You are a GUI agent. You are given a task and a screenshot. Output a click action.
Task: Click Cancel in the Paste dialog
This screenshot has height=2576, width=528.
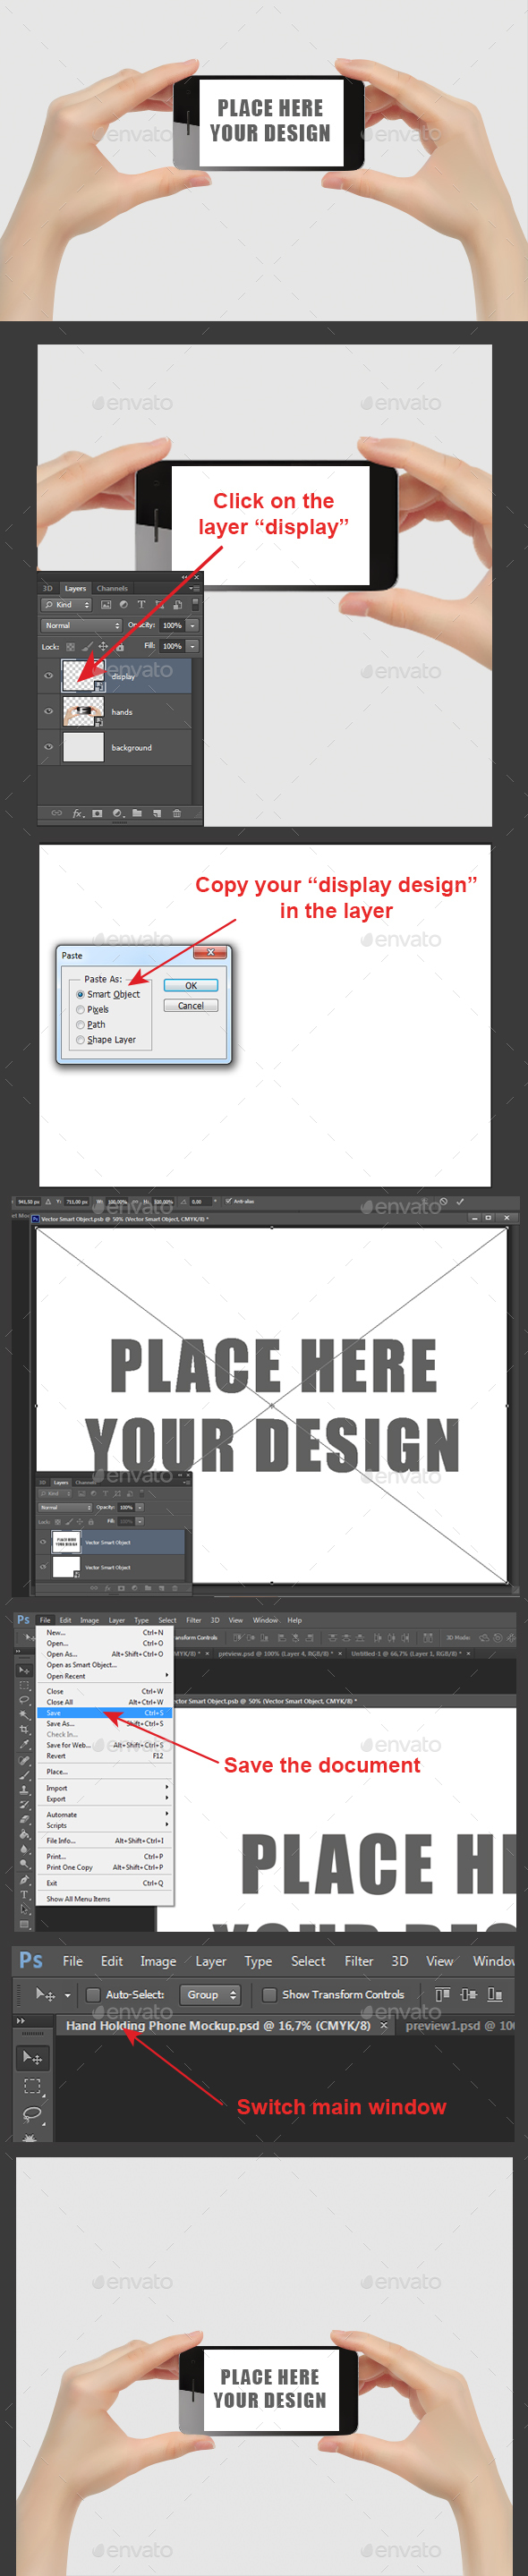(191, 1006)
